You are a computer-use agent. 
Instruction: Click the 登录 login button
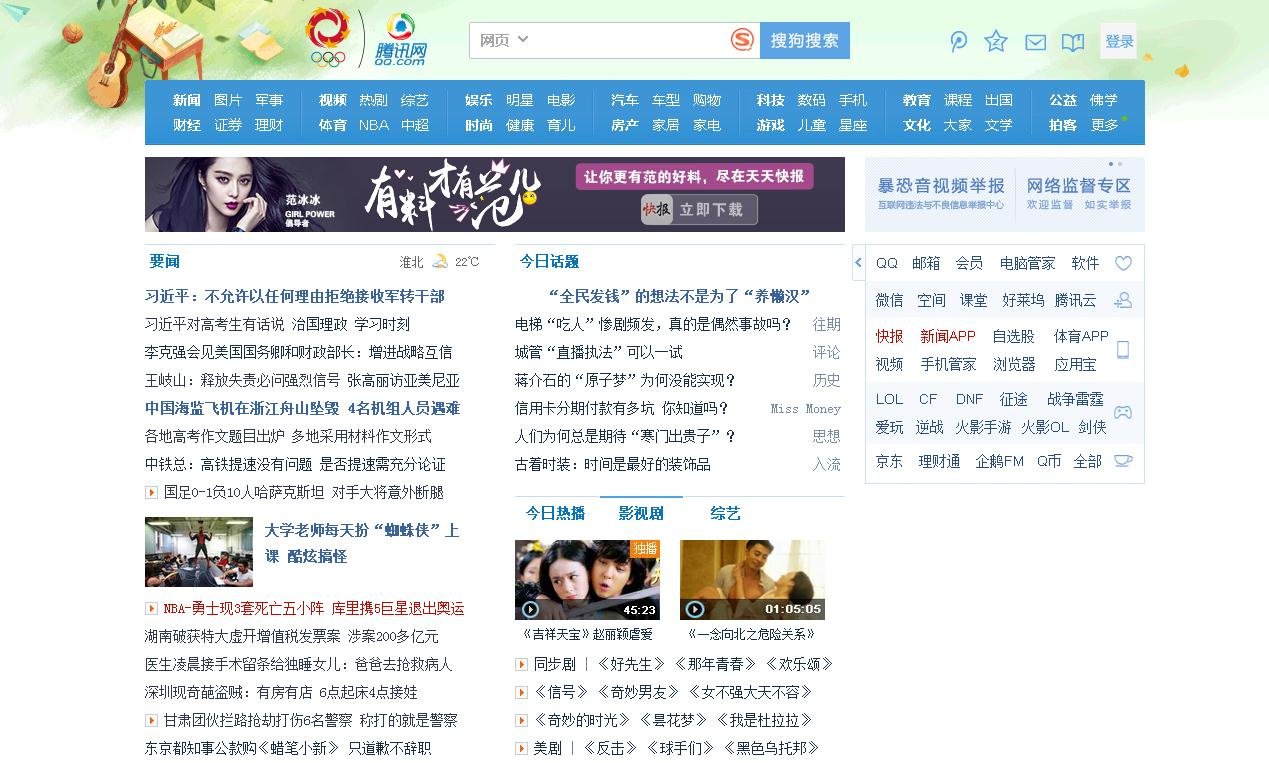click(1119, 41)
